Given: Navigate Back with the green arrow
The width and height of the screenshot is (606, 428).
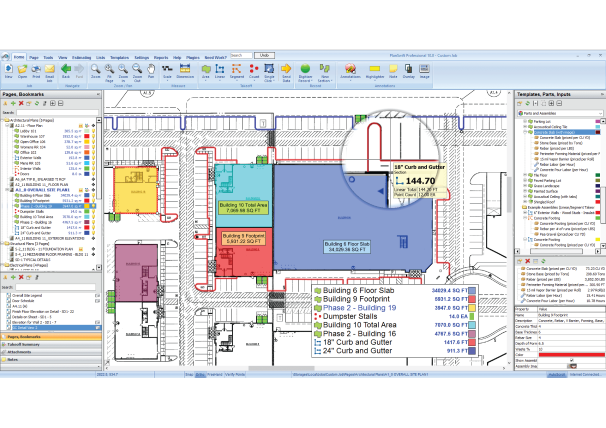Looking at the screenshot, I should (66, 69).
